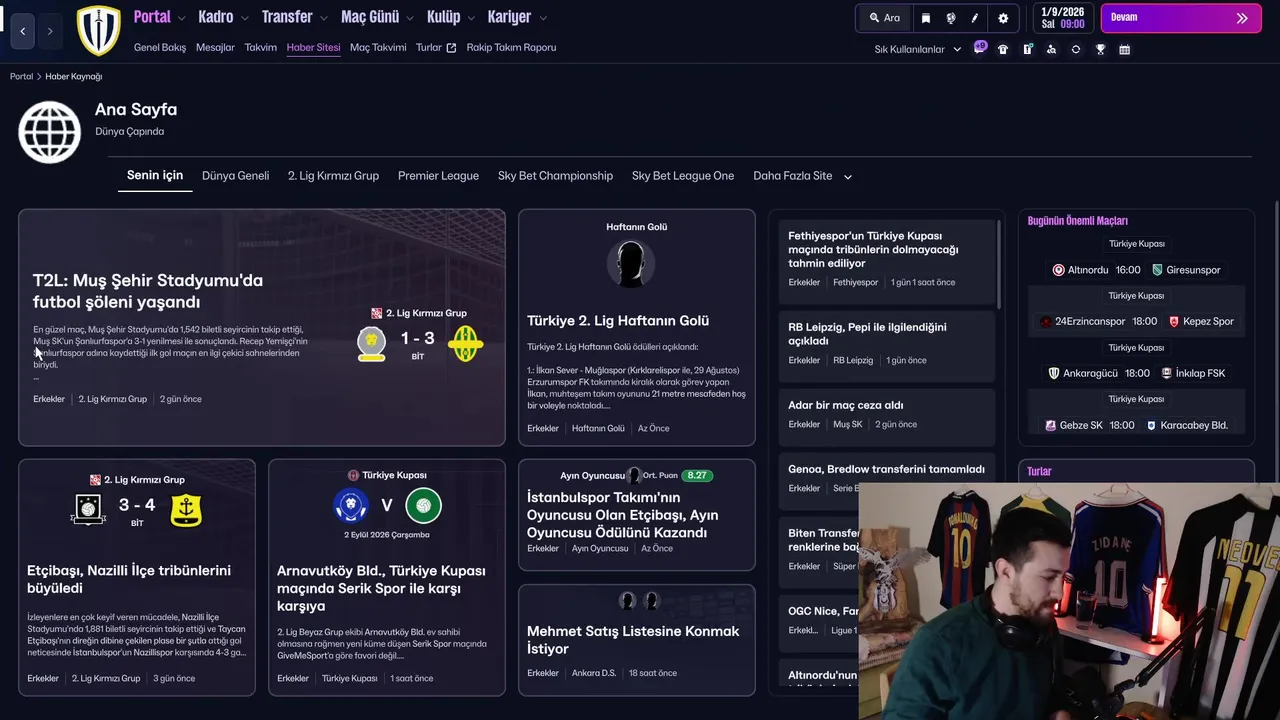The height and width of the screenshot is (720, 1280).
Task: Select the Ana Sayfa globe logo
Action: click(x=50, y=131)
